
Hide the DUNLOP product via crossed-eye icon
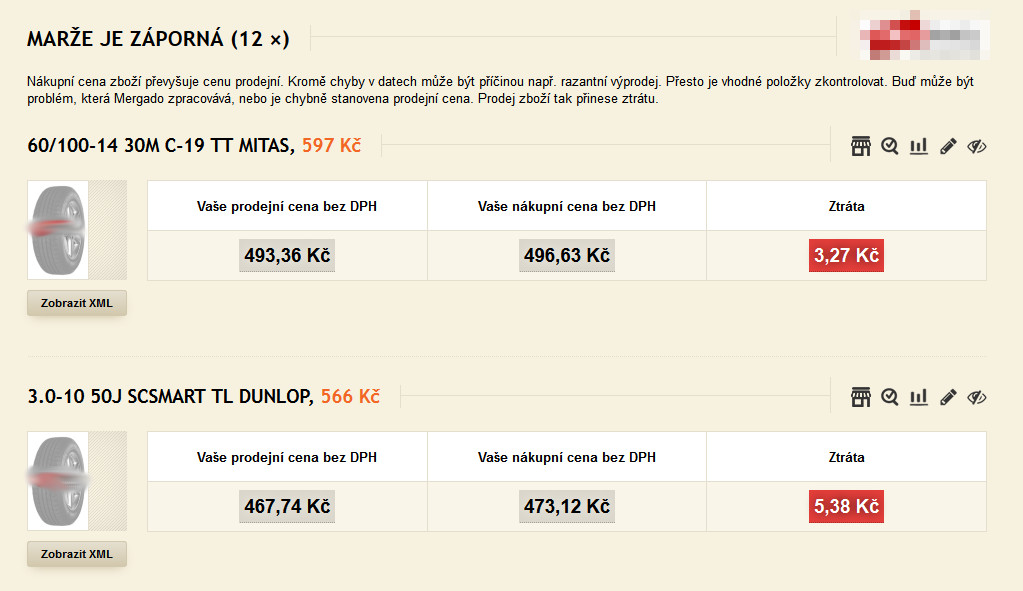(x=977, y=397)
